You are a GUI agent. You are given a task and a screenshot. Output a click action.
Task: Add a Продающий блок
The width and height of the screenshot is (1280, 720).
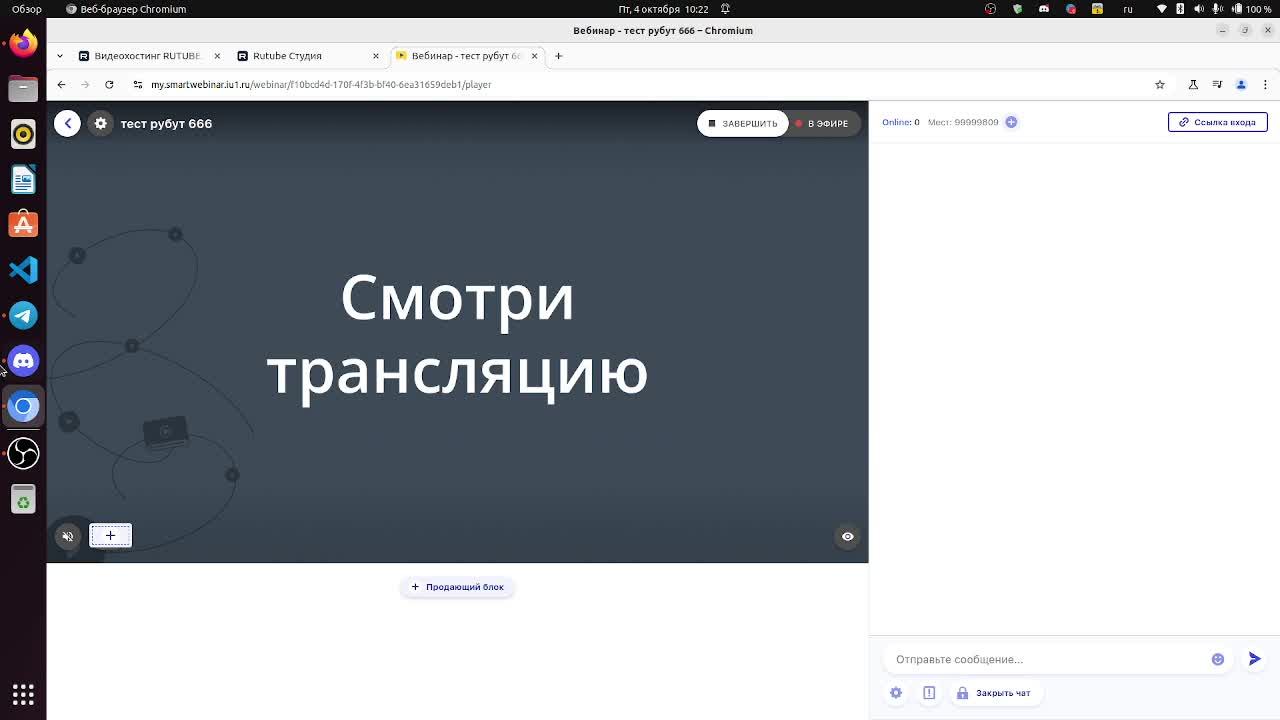[458, 587]
